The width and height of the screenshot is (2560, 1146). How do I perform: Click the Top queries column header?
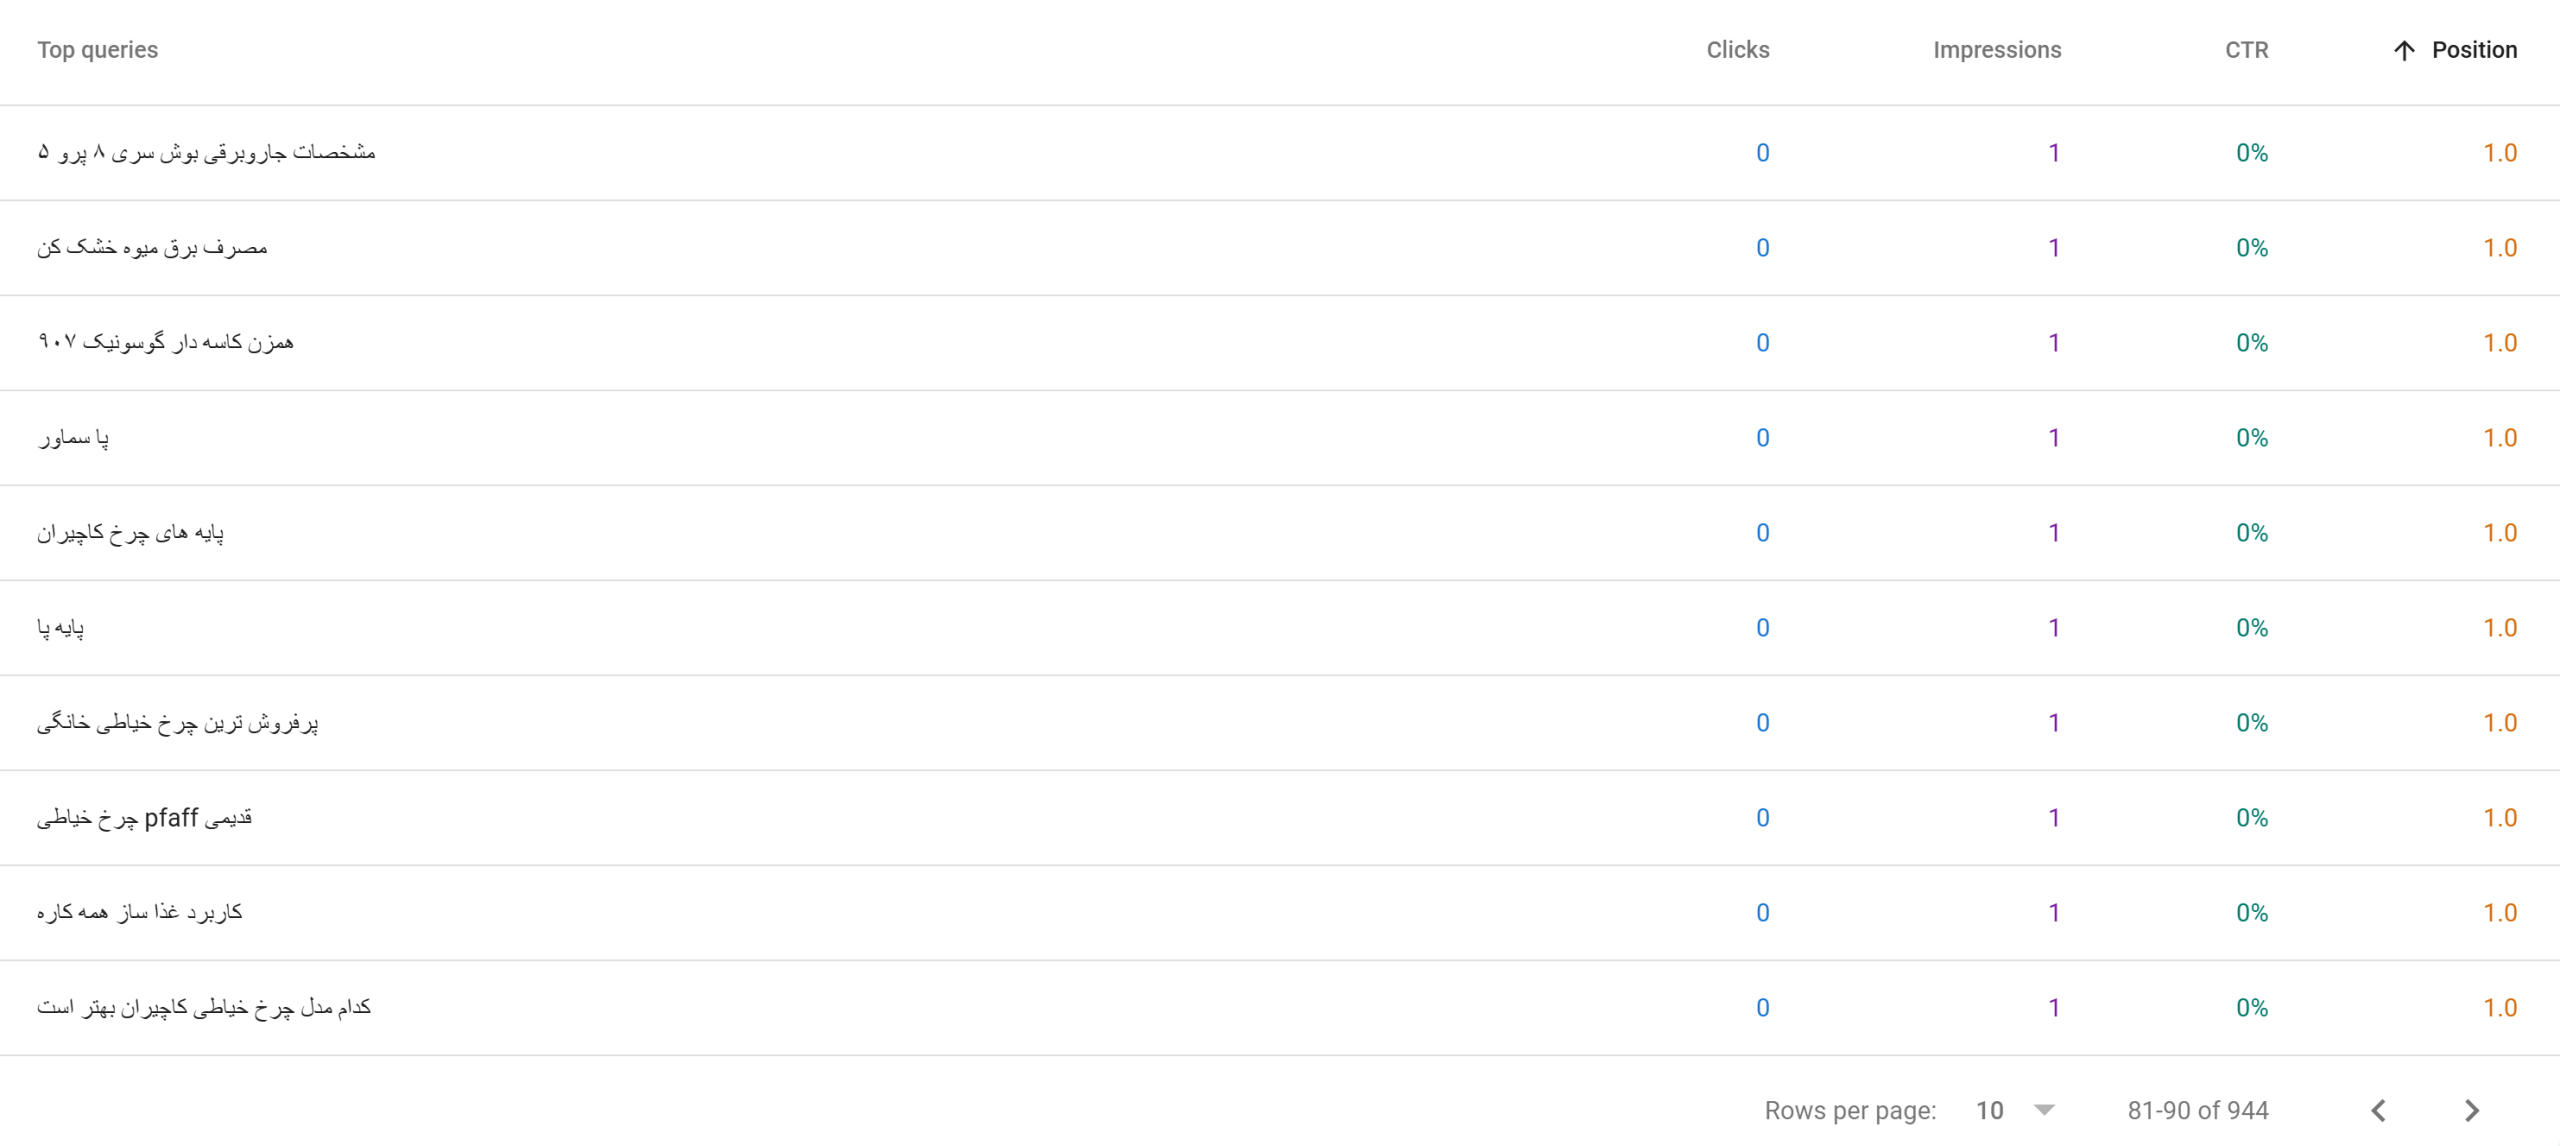97,50
